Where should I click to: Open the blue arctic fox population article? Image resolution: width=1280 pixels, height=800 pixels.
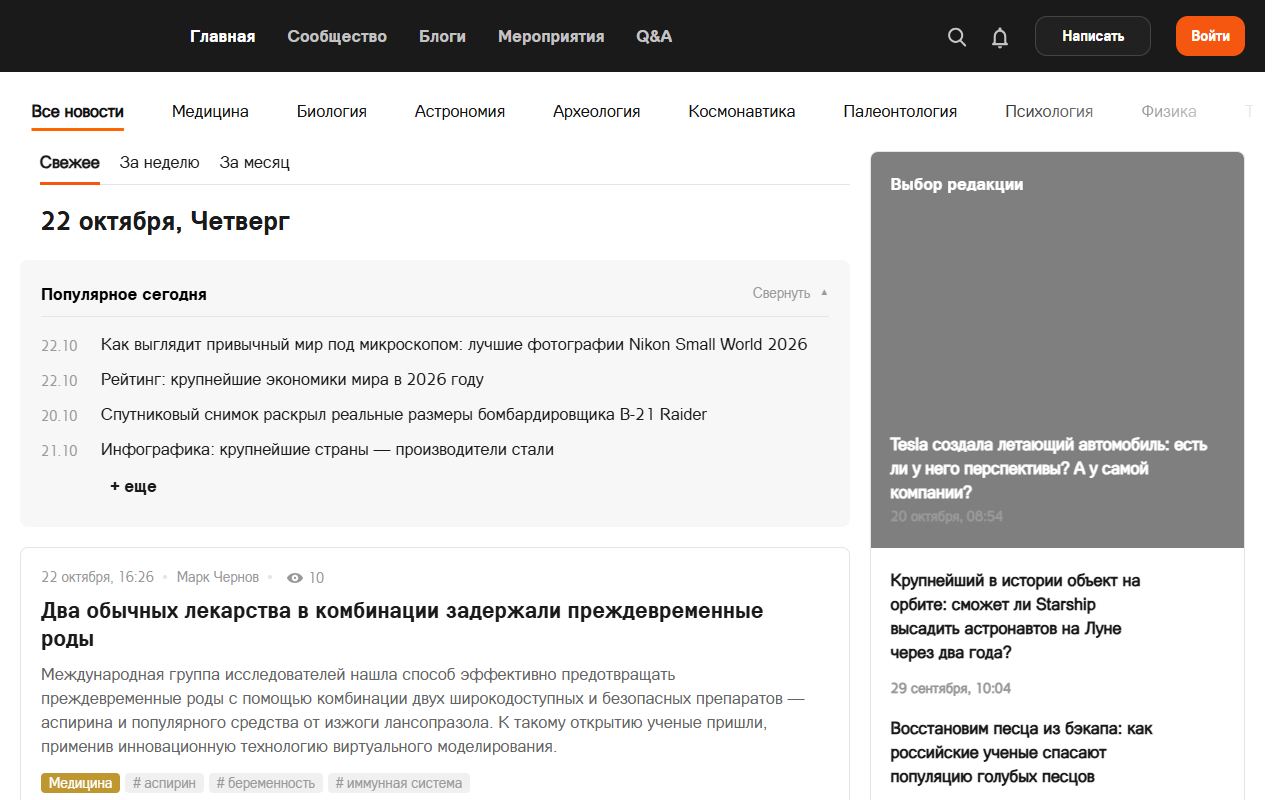[1021, 752]
